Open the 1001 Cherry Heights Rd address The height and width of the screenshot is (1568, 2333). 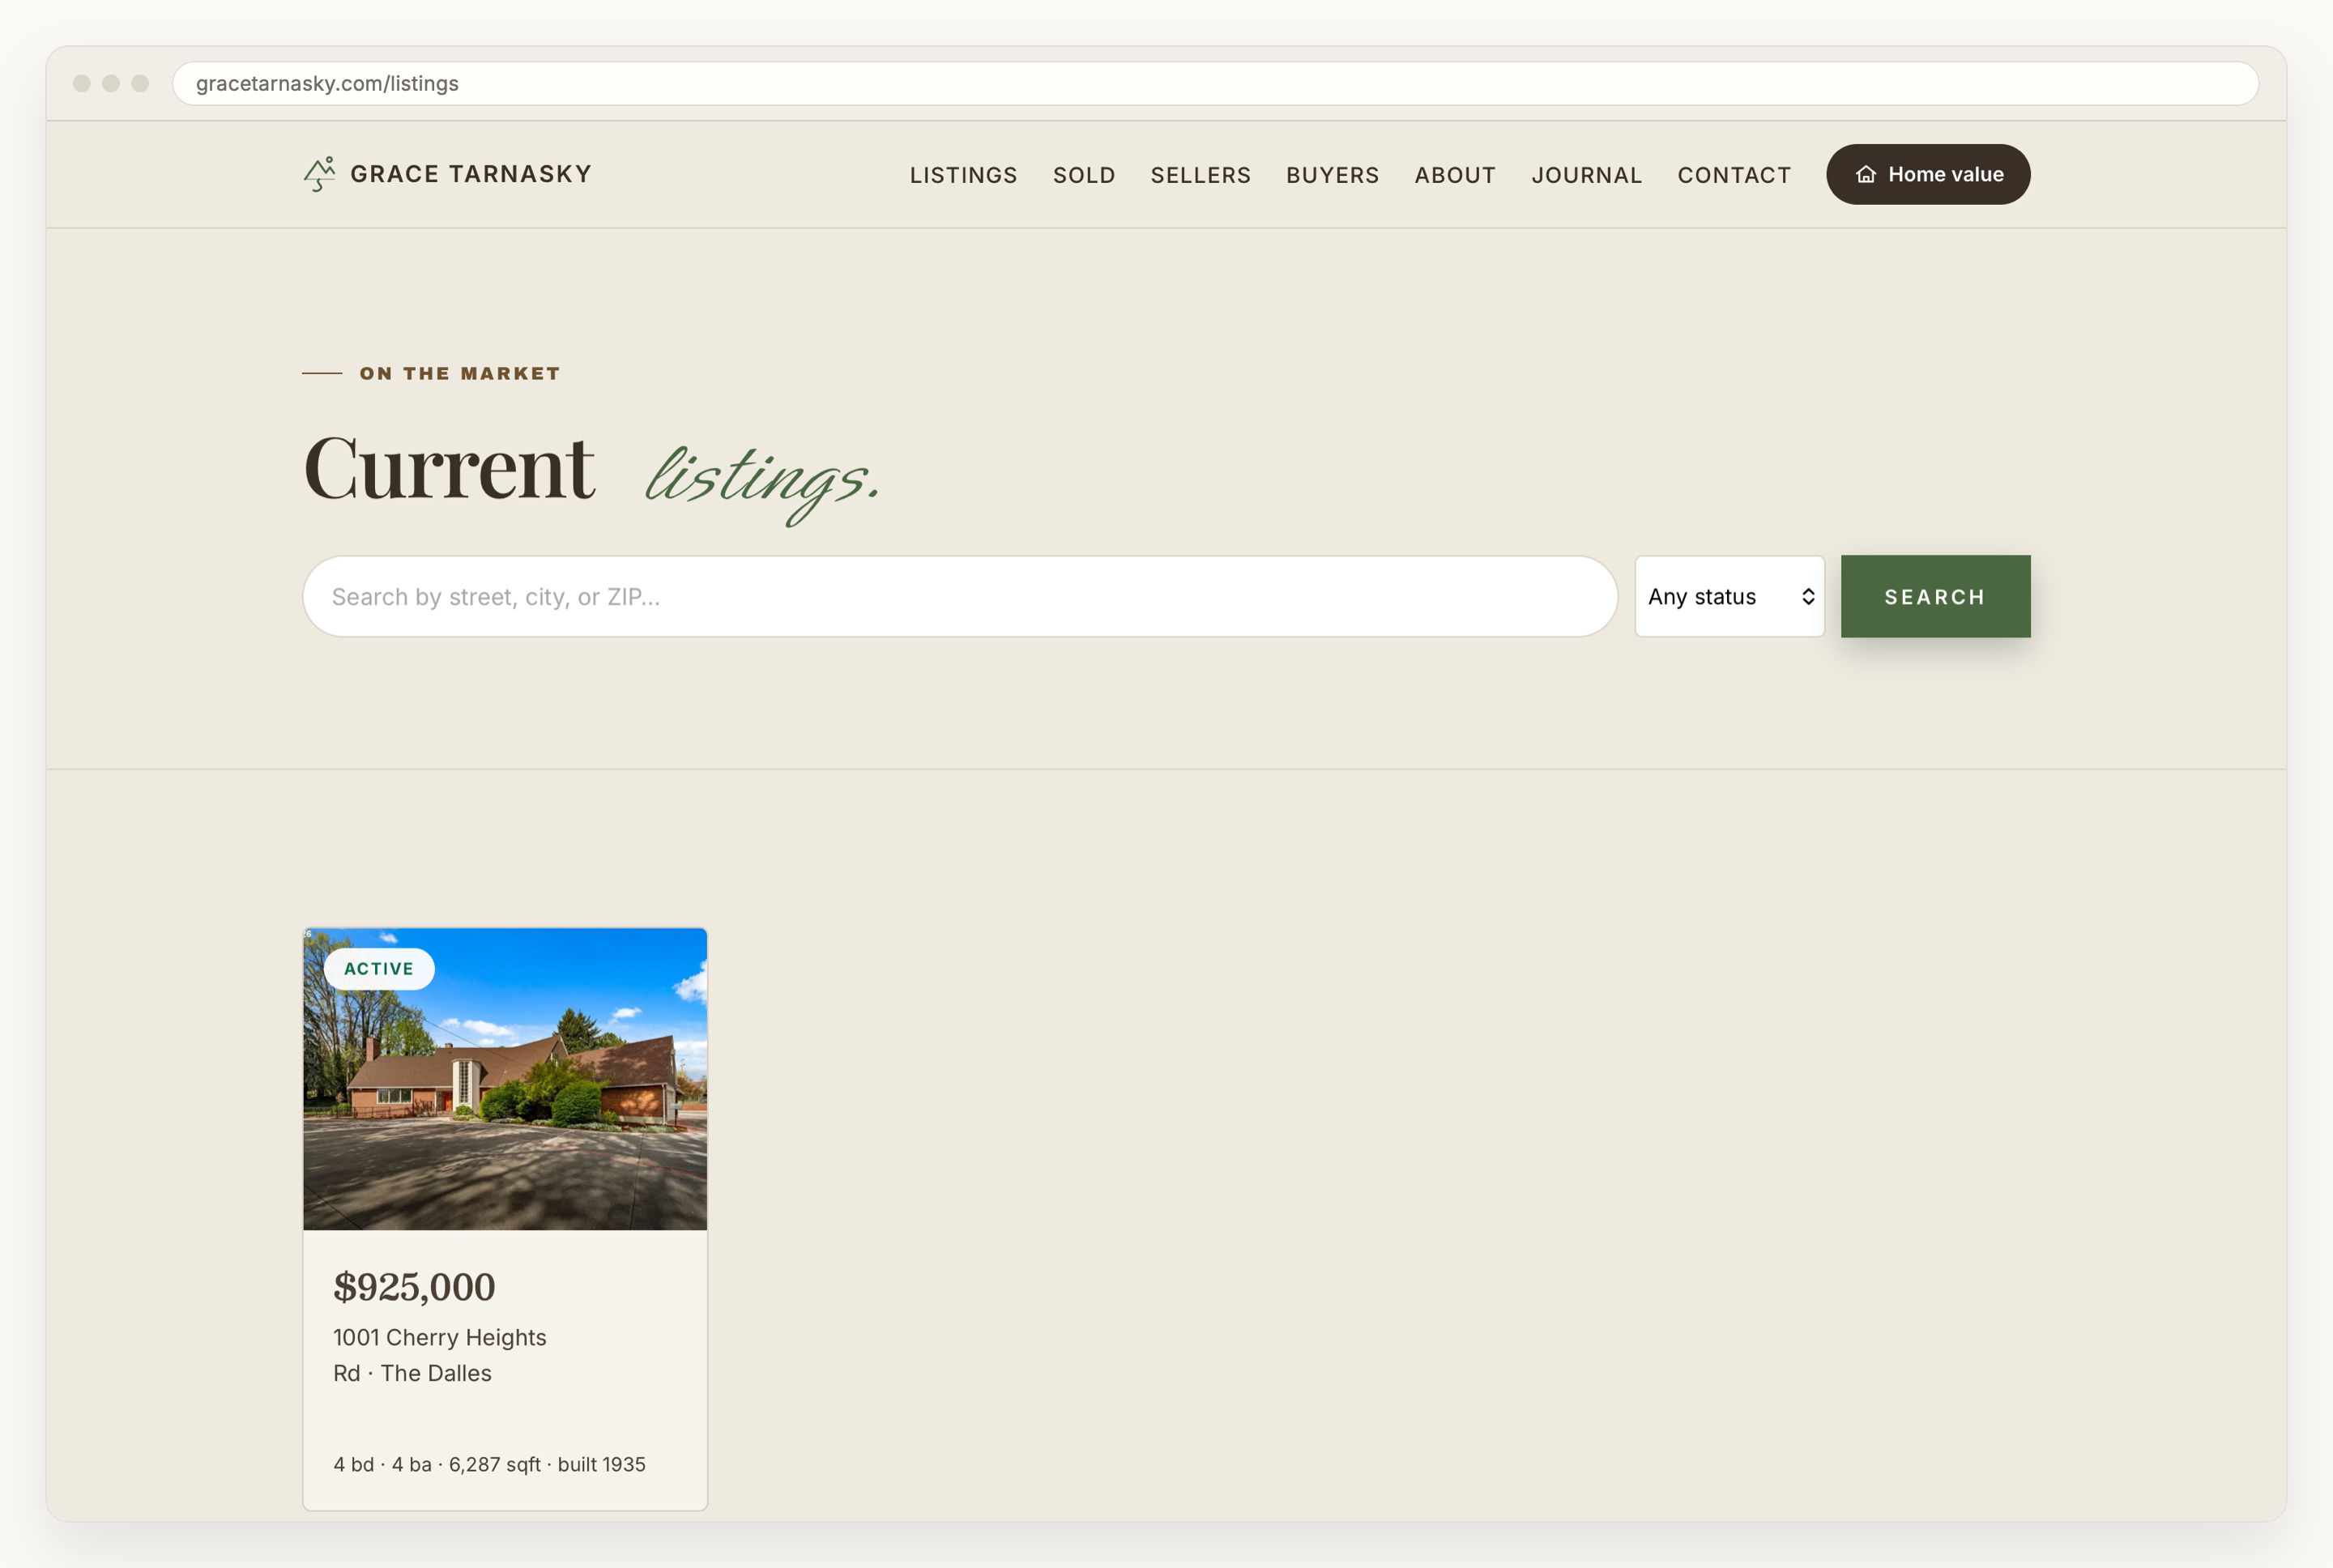click(440, 1355)
